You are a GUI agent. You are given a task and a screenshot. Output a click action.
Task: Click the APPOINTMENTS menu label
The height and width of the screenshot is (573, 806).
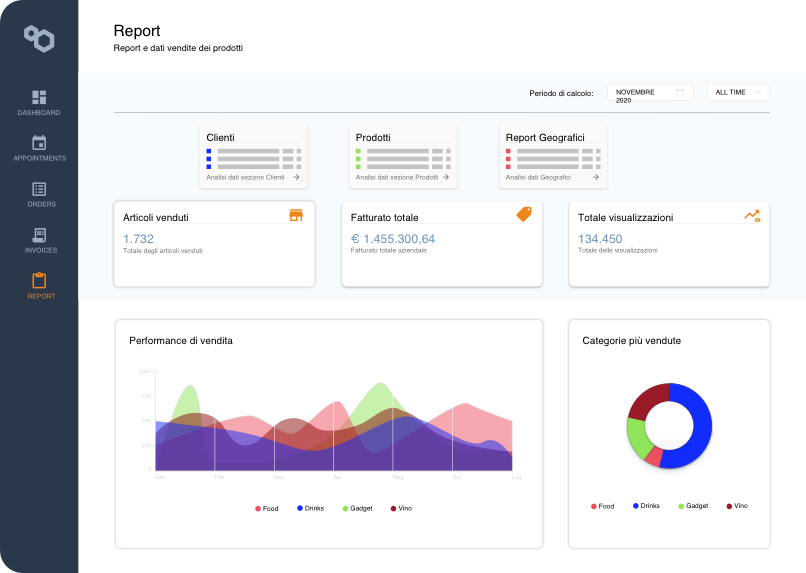click(40, 158)
